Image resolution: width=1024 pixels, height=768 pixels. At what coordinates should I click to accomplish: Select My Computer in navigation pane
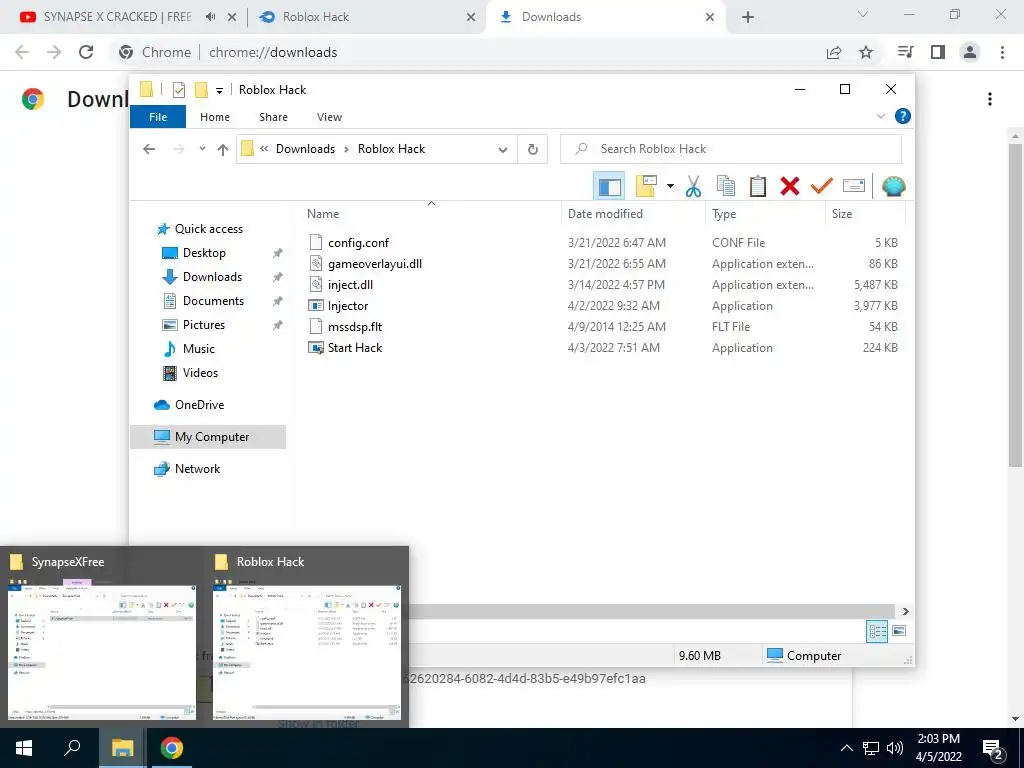pos(208,437)
